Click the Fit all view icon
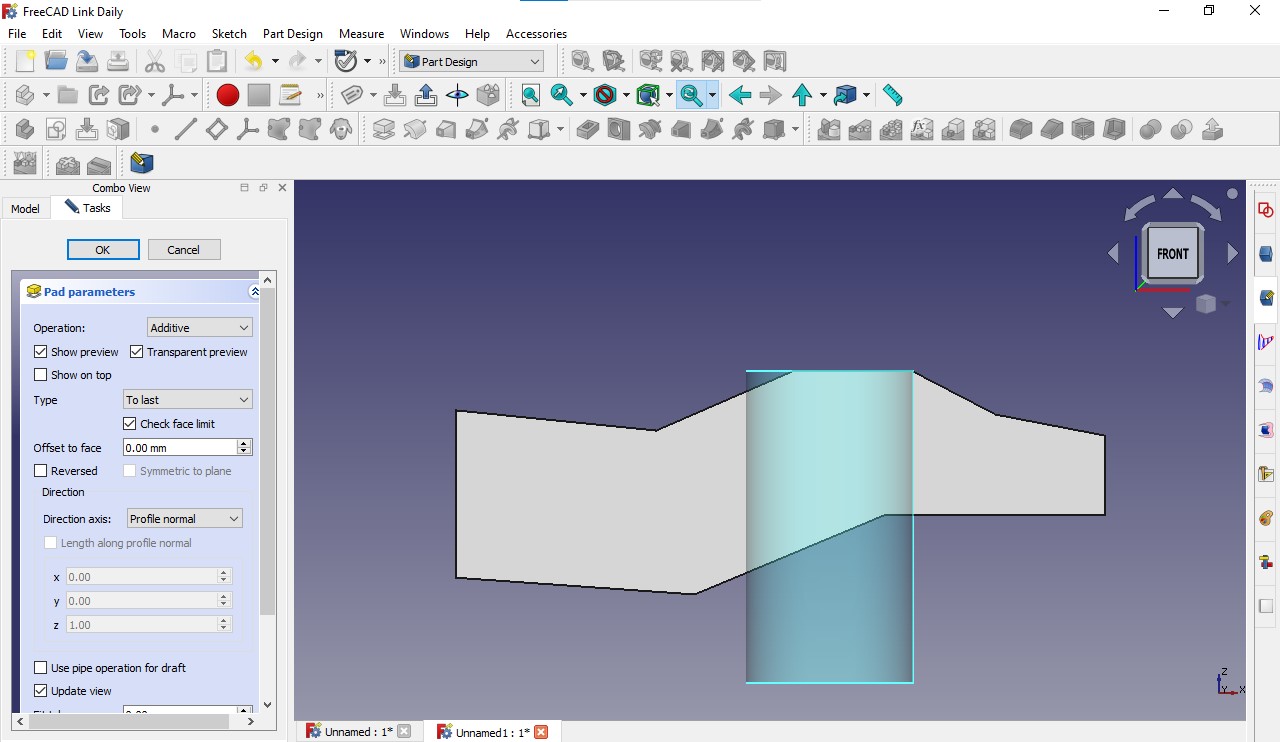This screenshot has height=742, width=1280. point(529,95)
